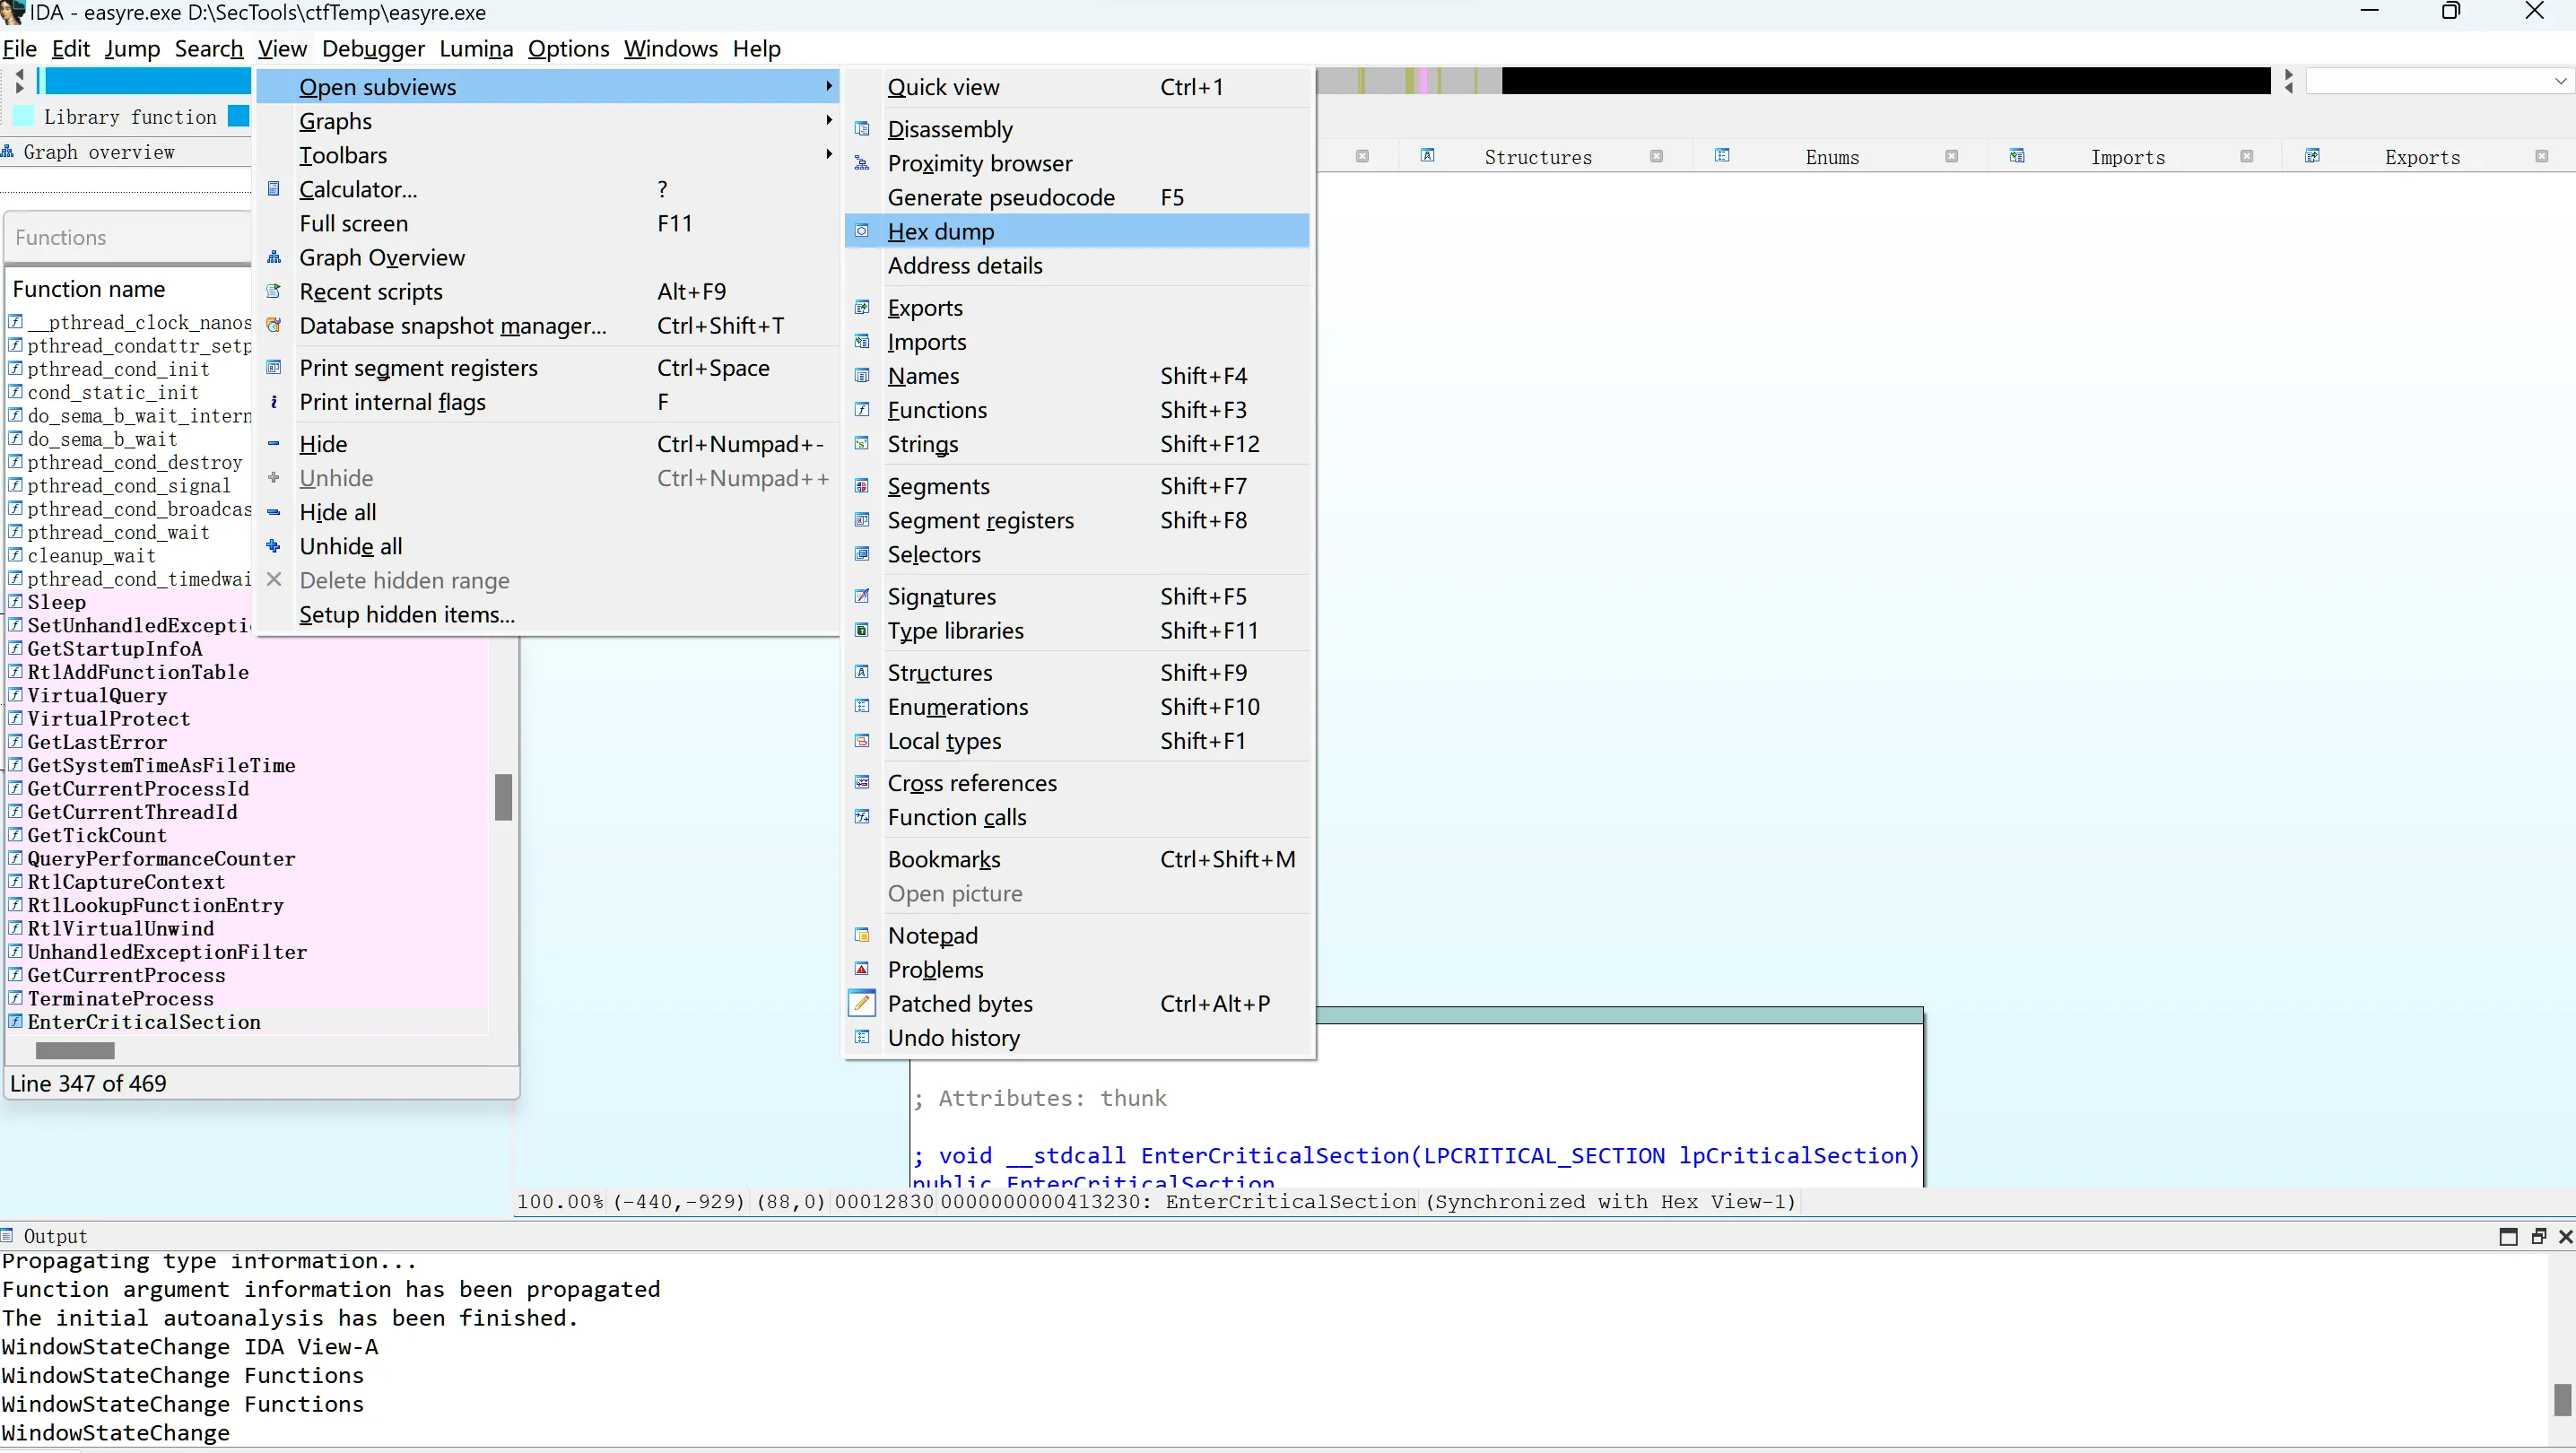The width and height of the screenshot is (2576, 1453).
Task: Click the Patched bytes pencil icon
Action: click(x=862, y=1003)
